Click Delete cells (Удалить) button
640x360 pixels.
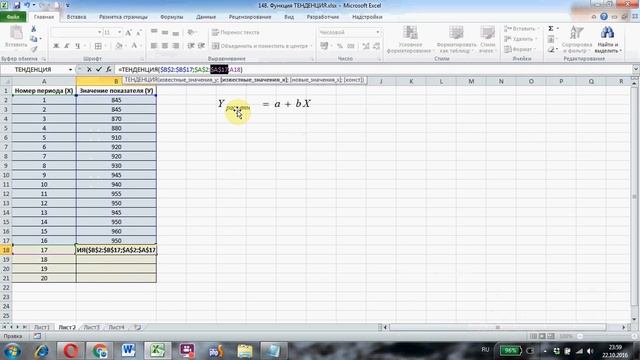(519, 39)
